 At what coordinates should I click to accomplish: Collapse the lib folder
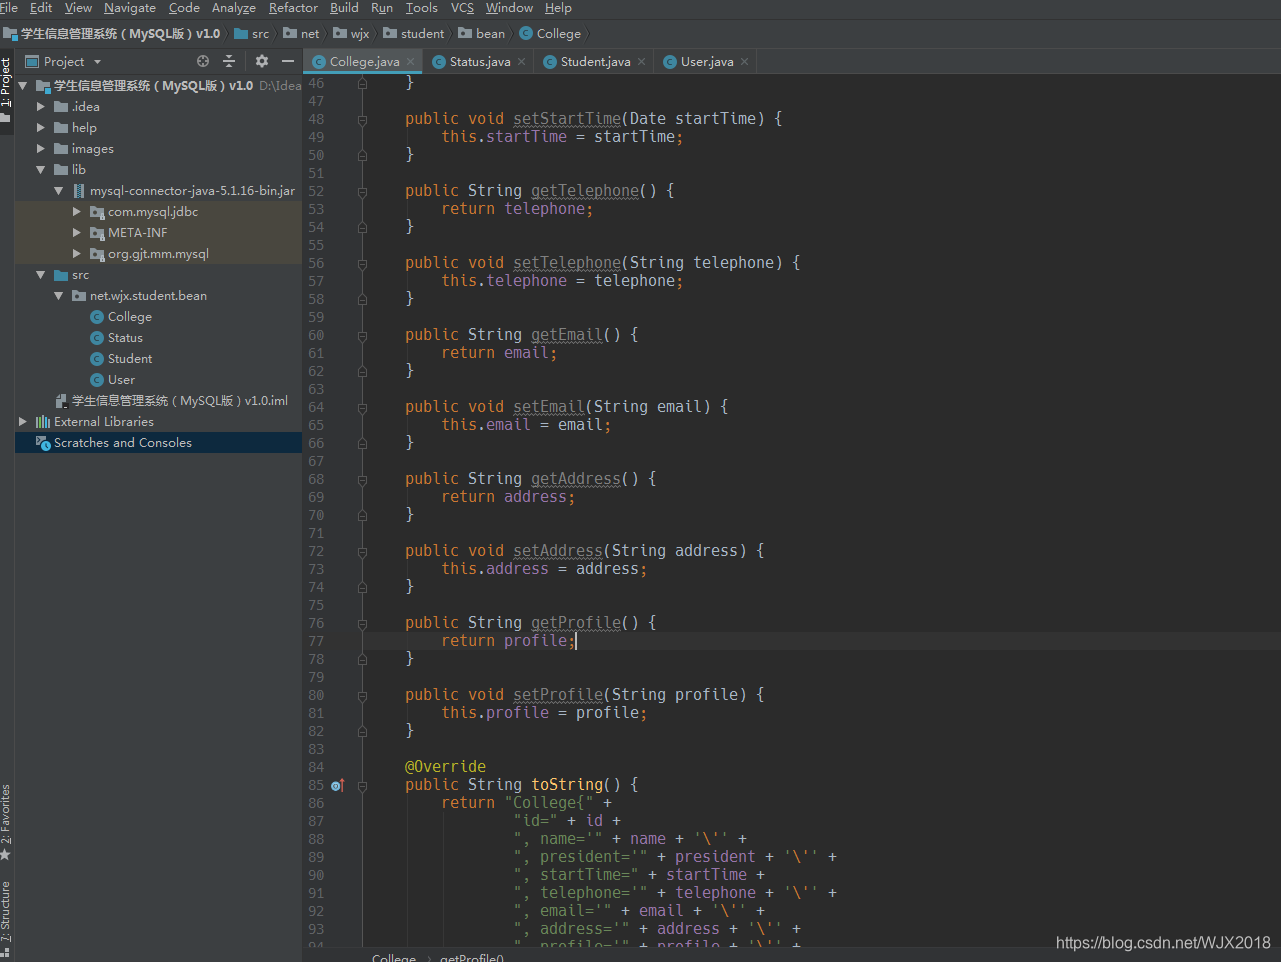pyautogui.click(x=41, y=170)
